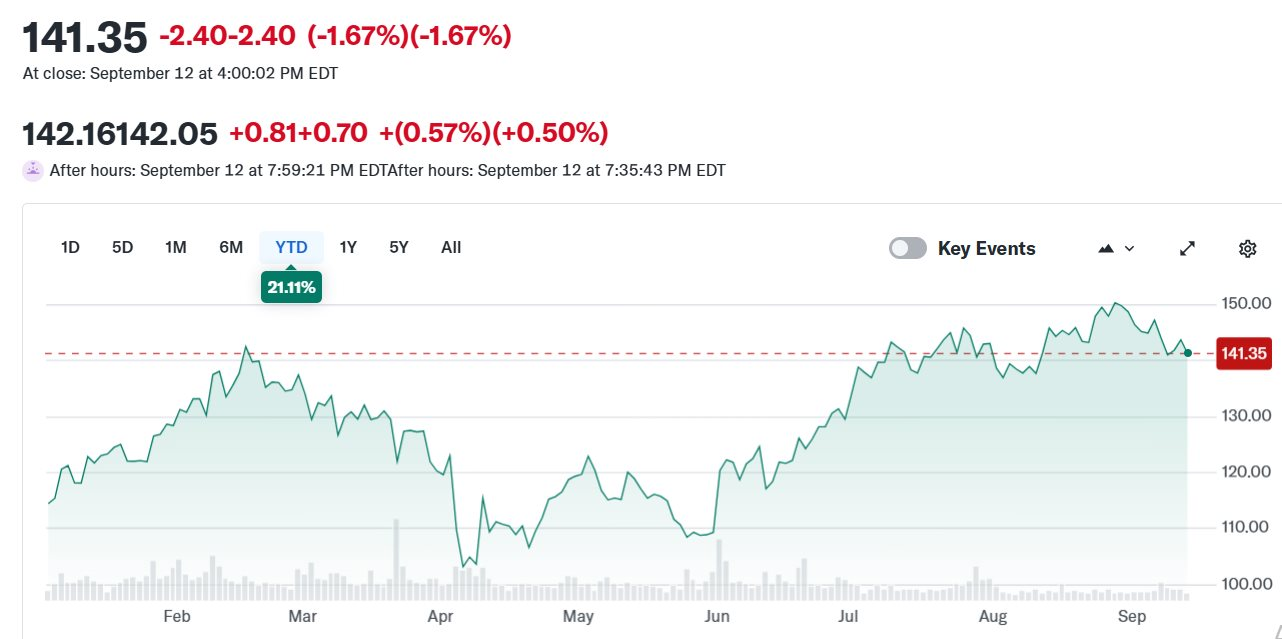Select the 1M time range
Viewport: 1282px width, 639px height.
tap(175, 247)
